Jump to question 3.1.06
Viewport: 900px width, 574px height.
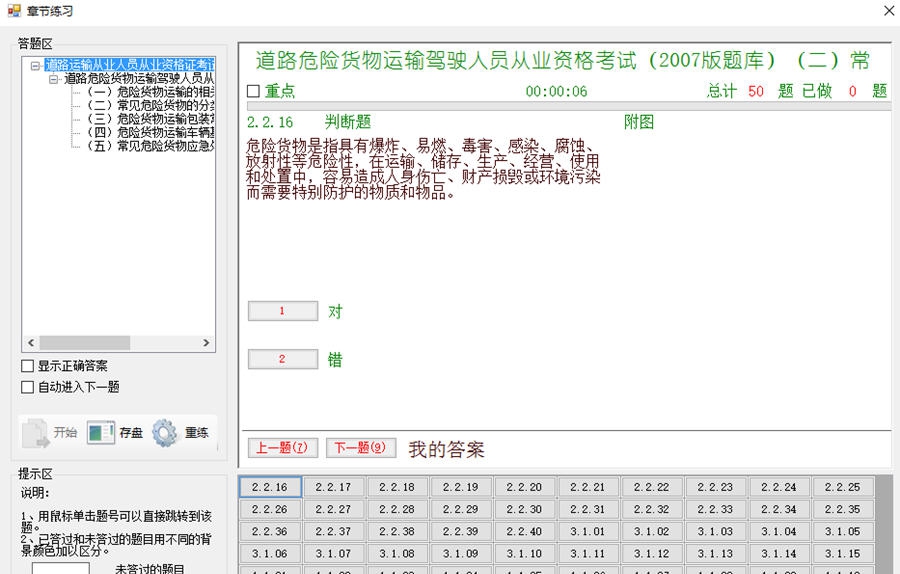pyautogui.click(x=270, y=554)
